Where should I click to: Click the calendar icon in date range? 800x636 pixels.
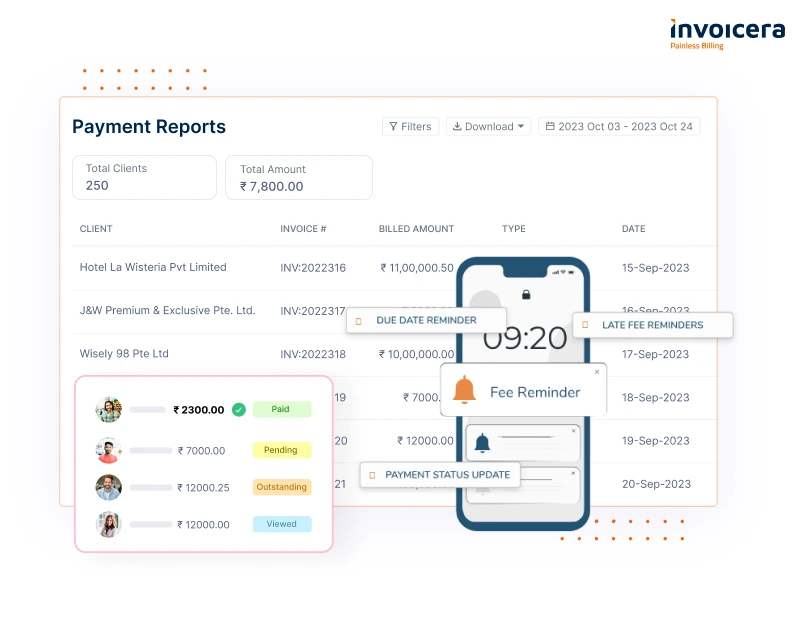[550, 126]
